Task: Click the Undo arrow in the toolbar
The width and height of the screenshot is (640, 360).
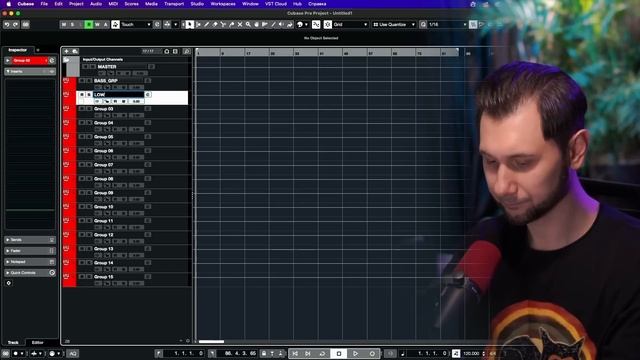Action: (7, 24)
